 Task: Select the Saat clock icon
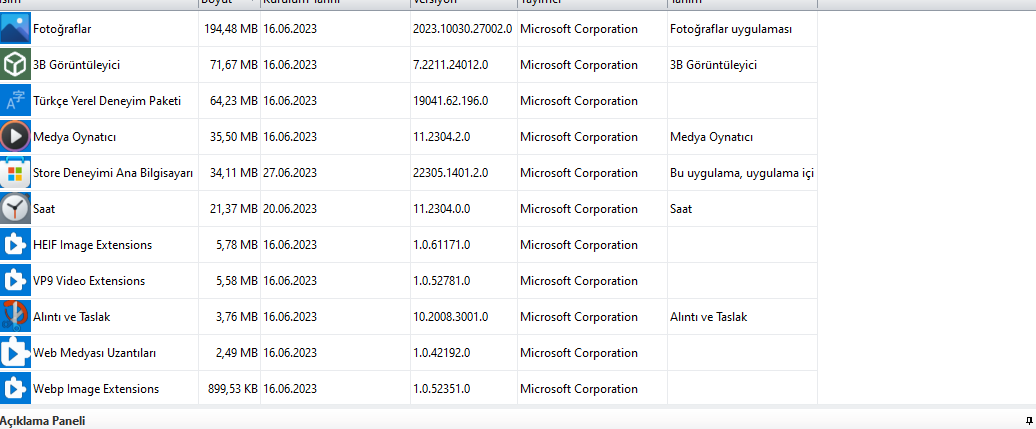click(15, 209)
